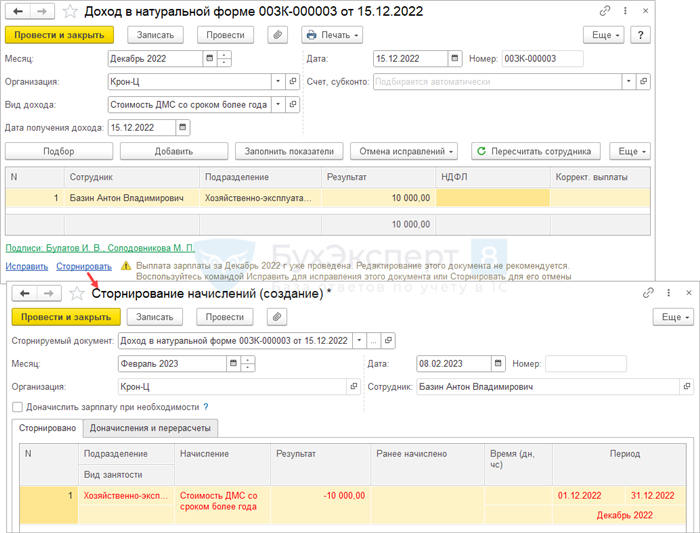This screenshot has height=533, width=700.
Task: Click -10 000,00 result cell
Action: (321, 504)
